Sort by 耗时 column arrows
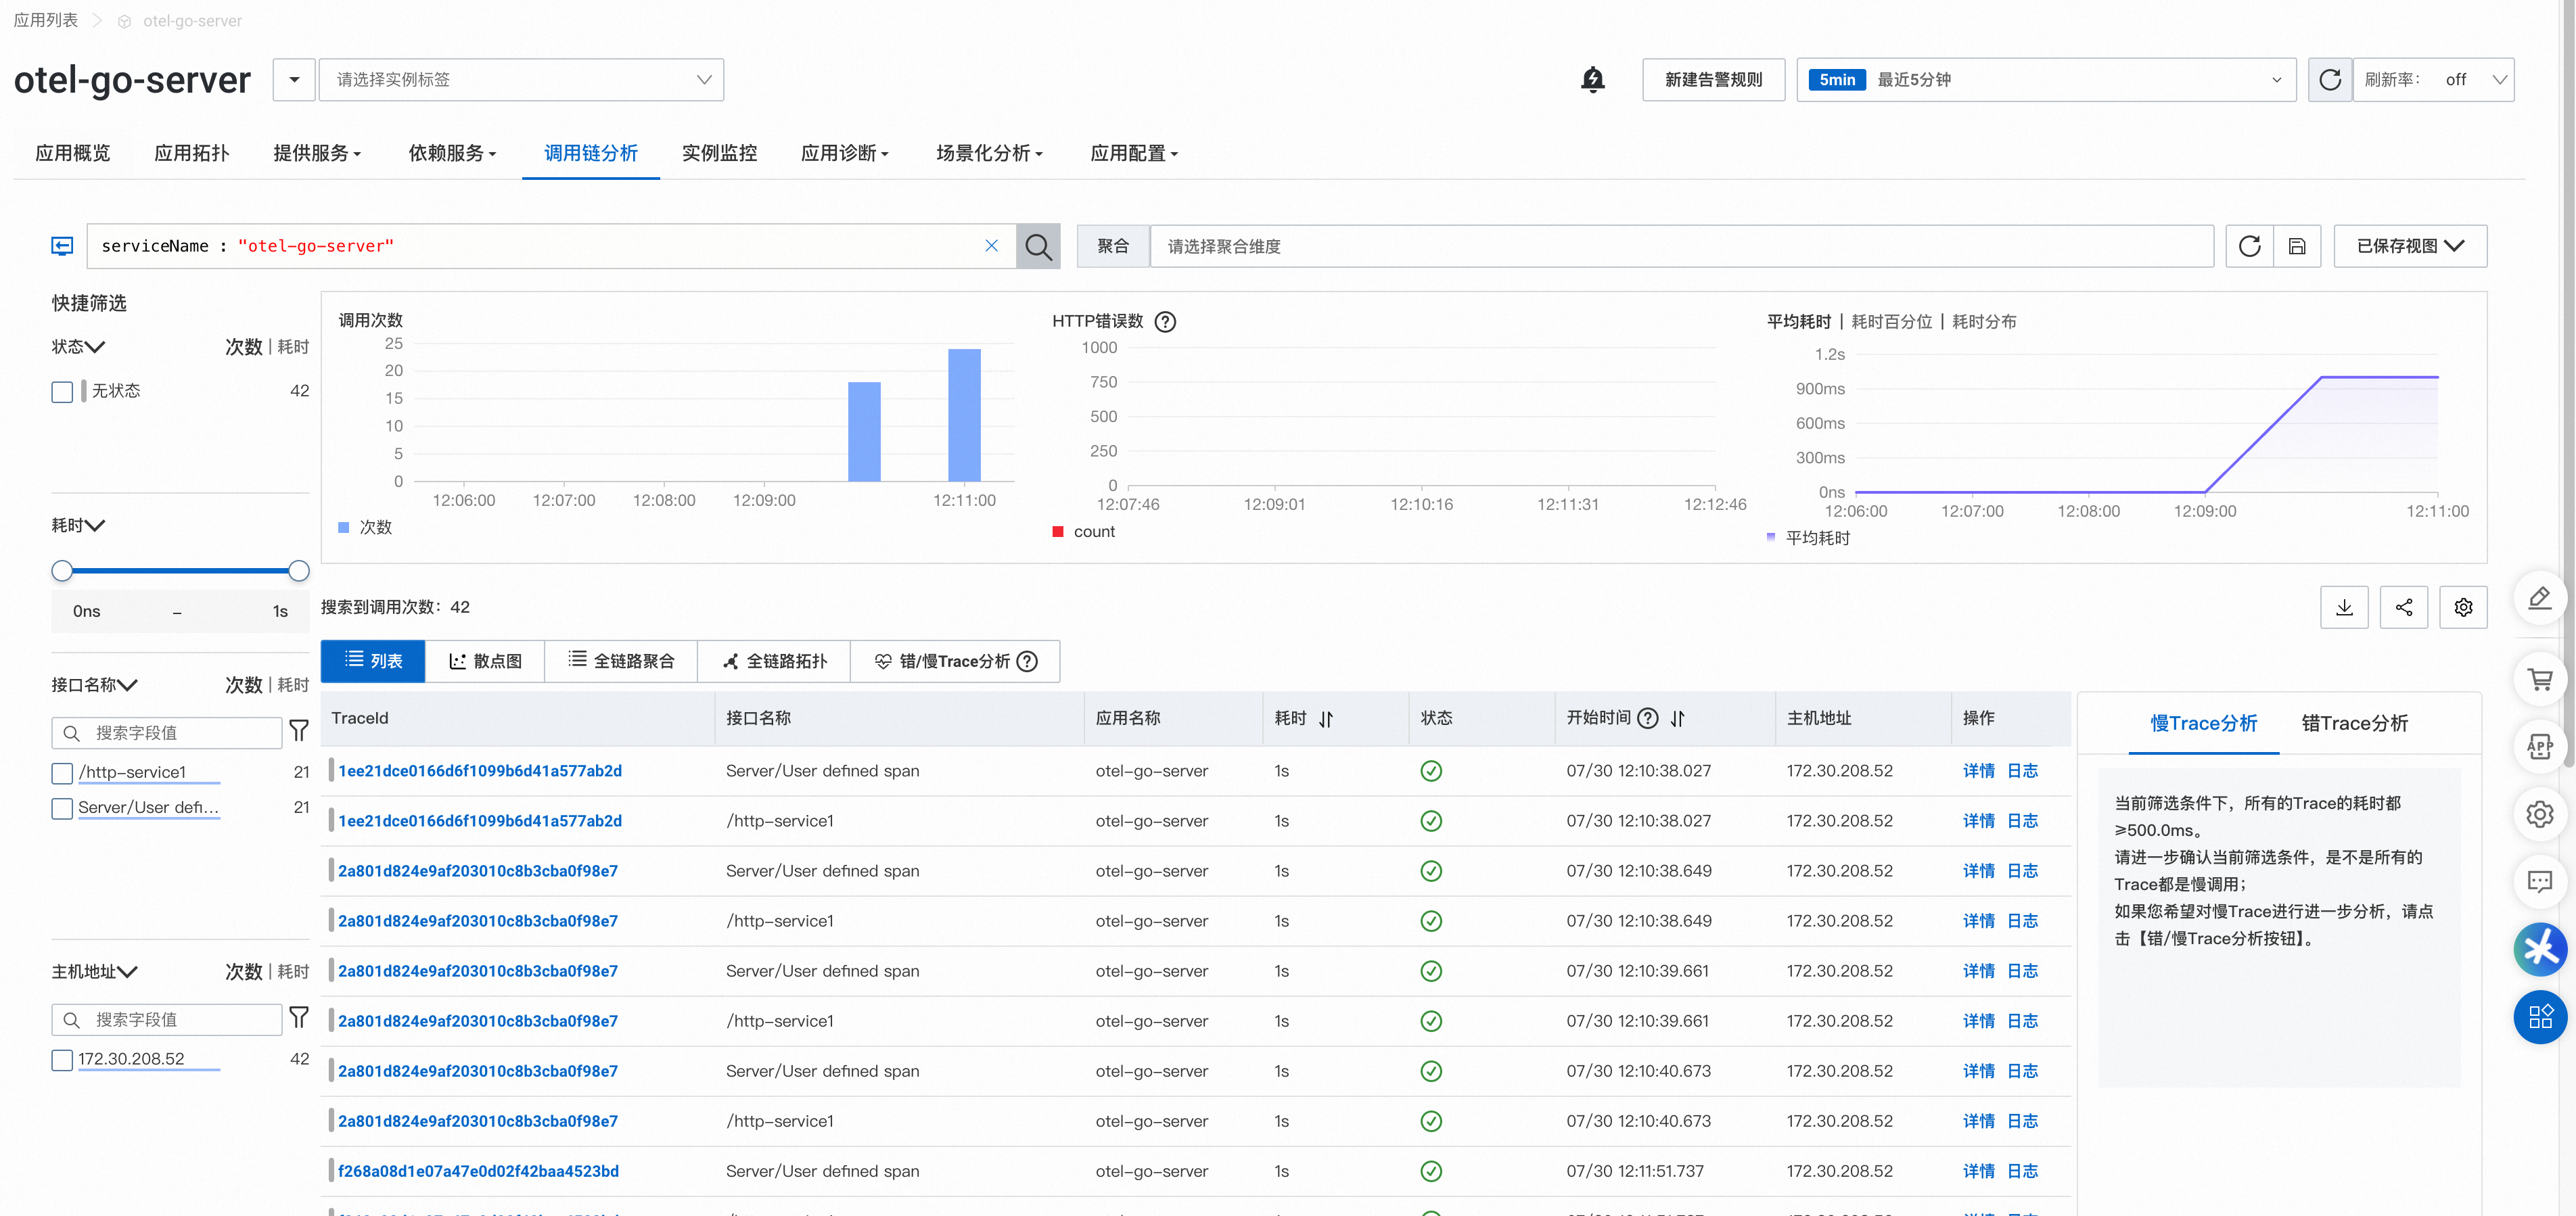The height and width of the screenshot is (1216, 2576). 1326,719
